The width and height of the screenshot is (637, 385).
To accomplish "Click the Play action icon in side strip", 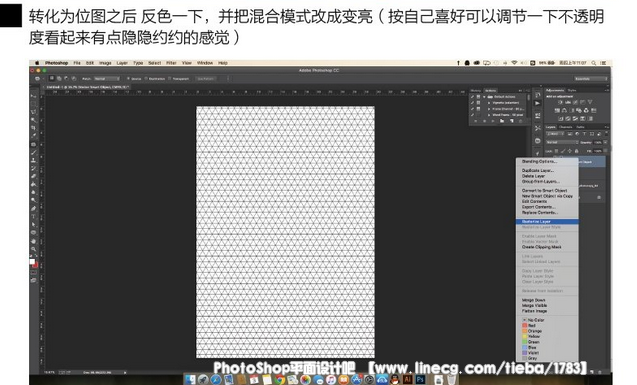I will point(537,103).
